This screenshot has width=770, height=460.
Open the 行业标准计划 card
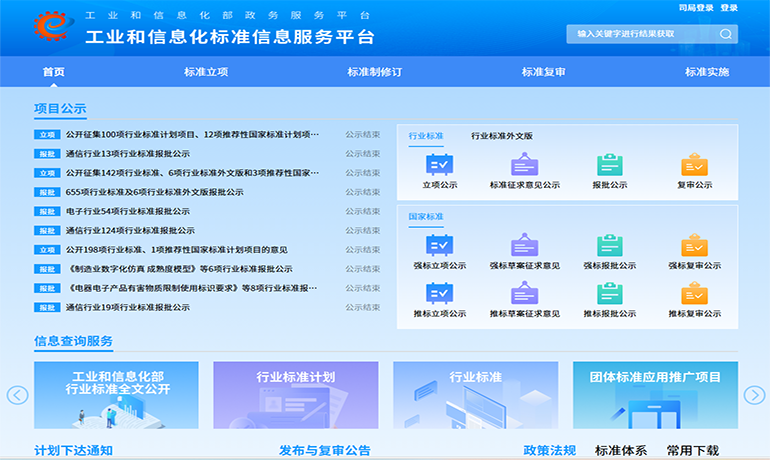296,395
